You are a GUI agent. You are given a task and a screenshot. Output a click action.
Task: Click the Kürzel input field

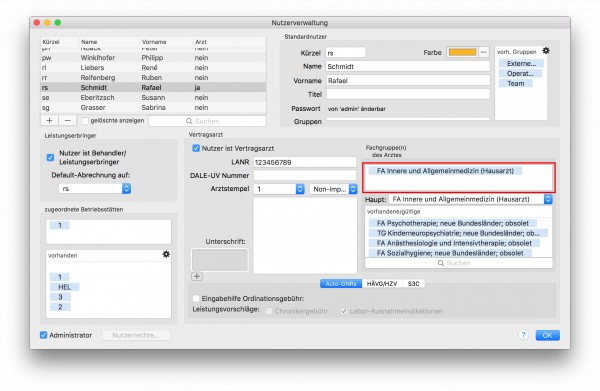346,53
